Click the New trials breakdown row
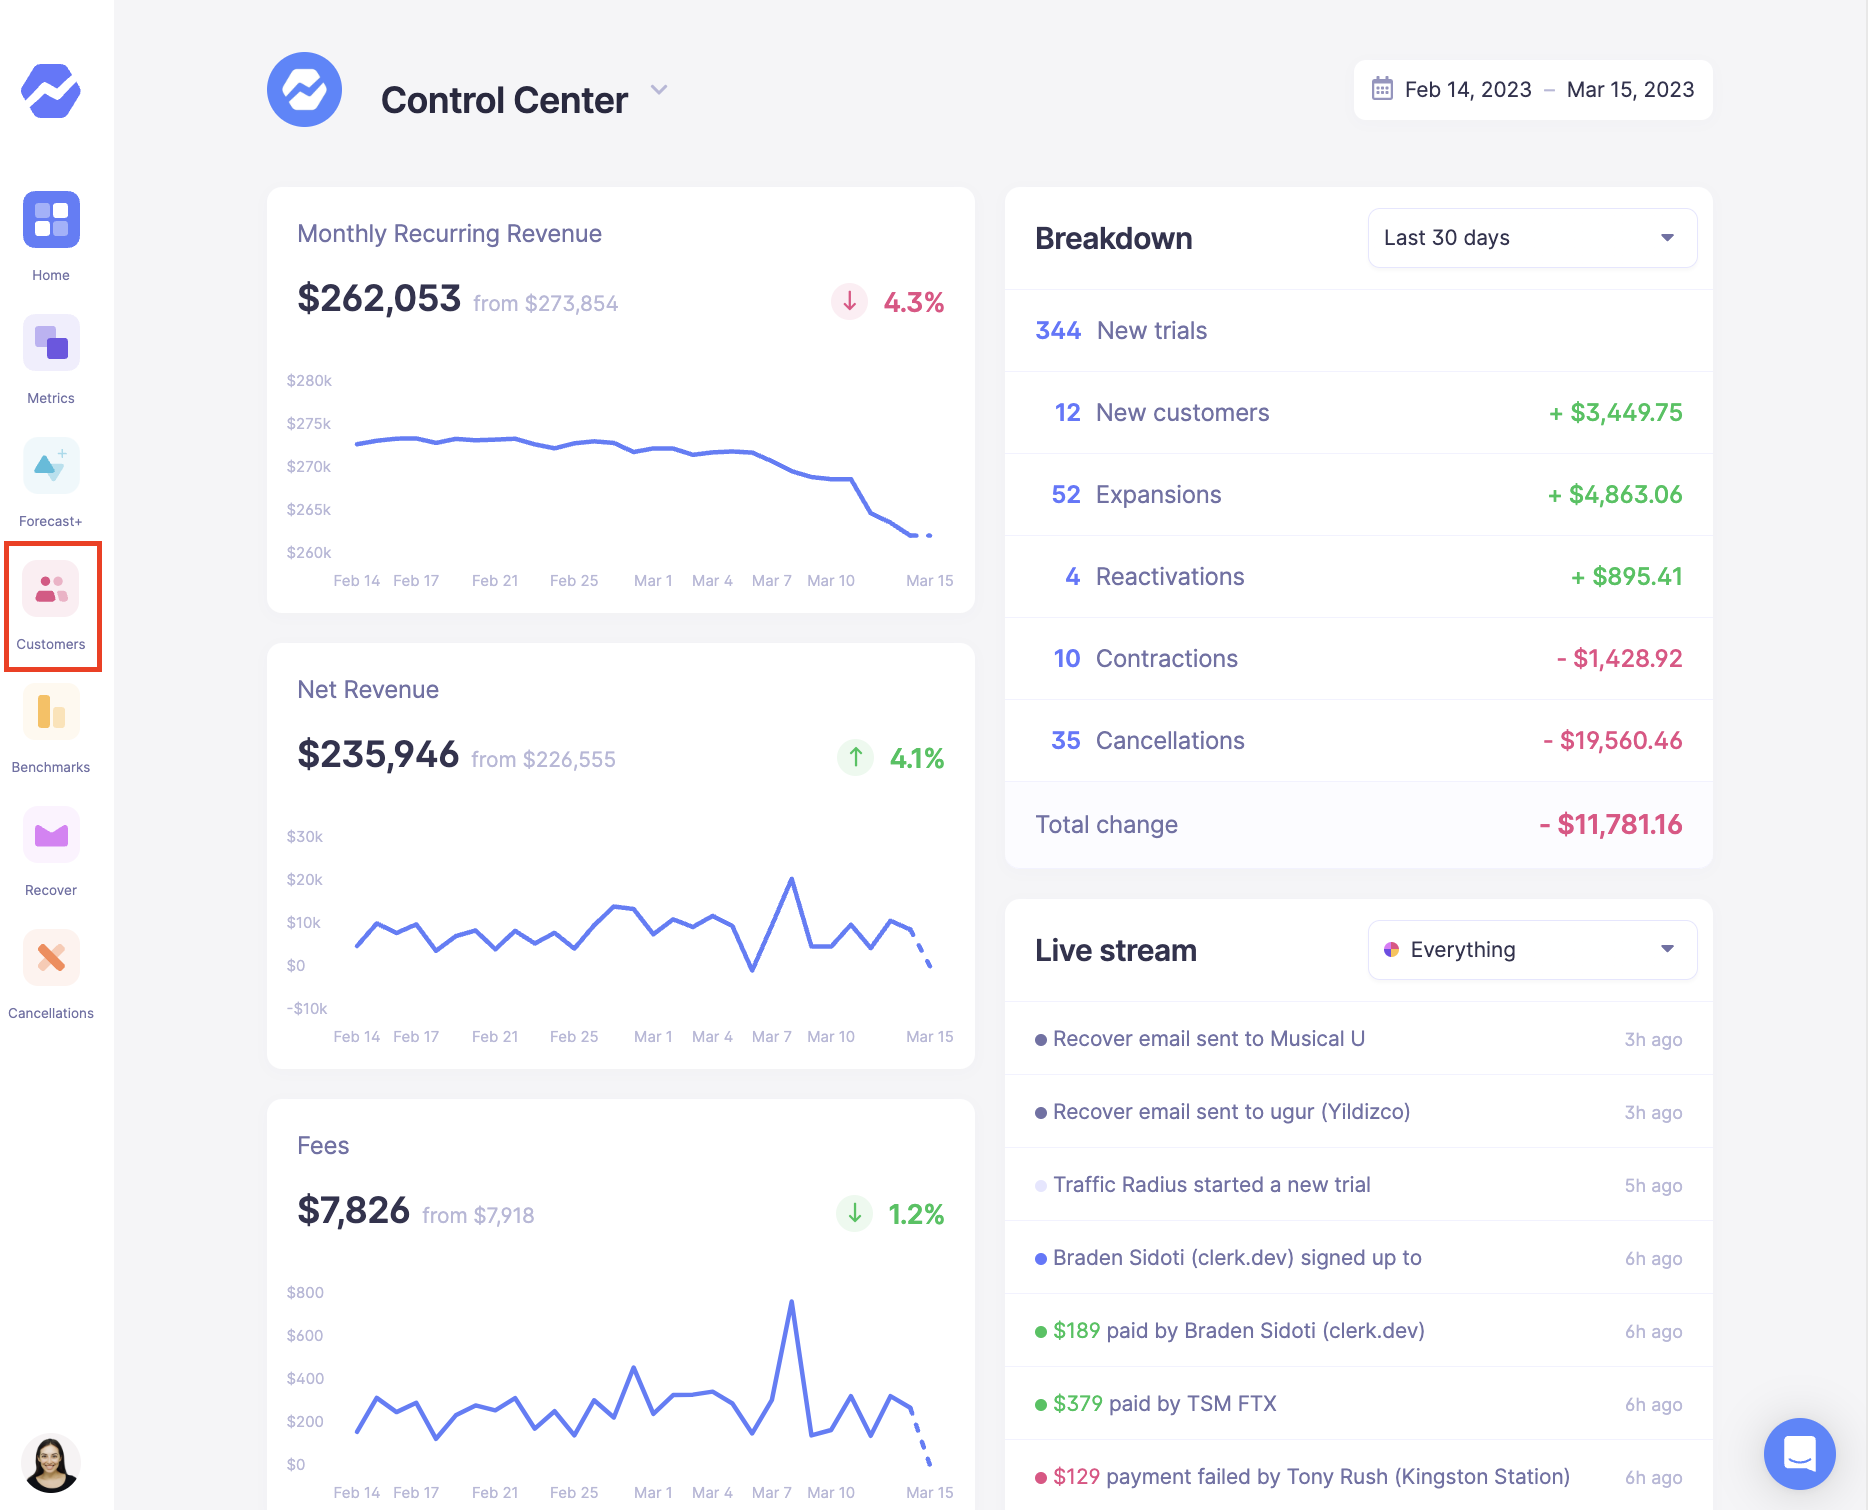Screen dimensions: 1868x1510 click(x=1358, y=331)
